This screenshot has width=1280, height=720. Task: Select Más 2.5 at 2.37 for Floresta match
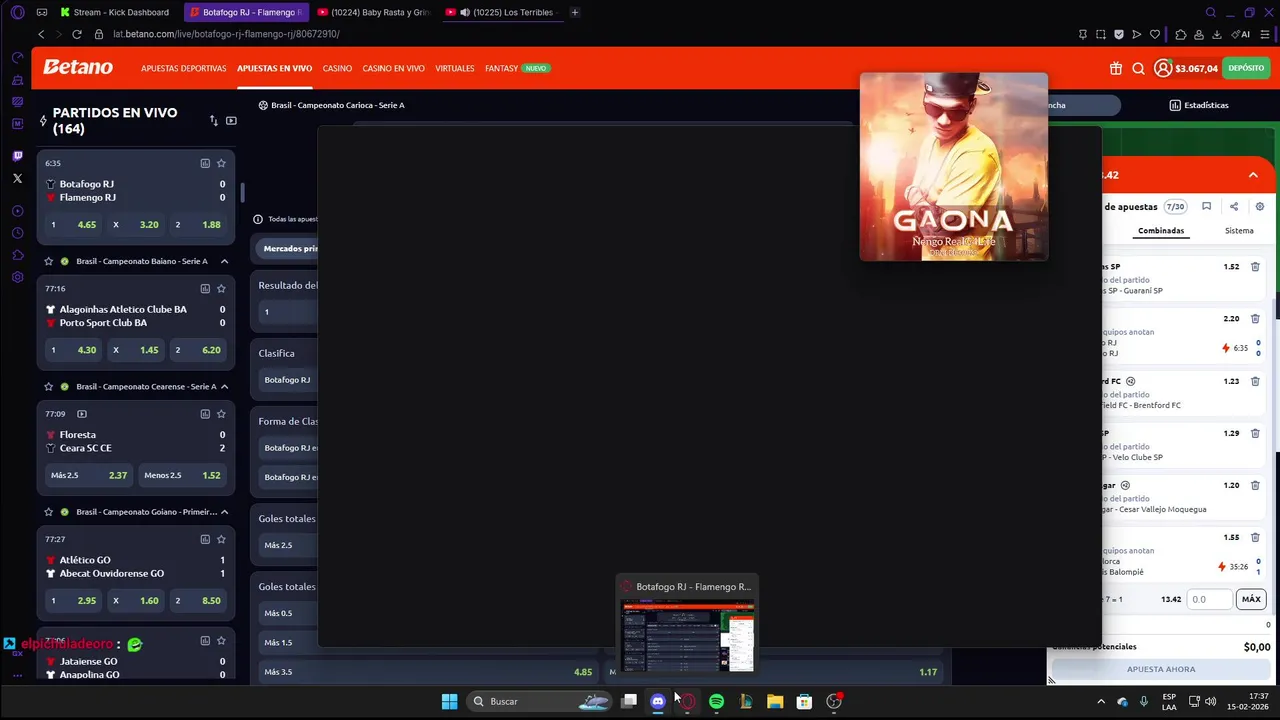(89, 475)
